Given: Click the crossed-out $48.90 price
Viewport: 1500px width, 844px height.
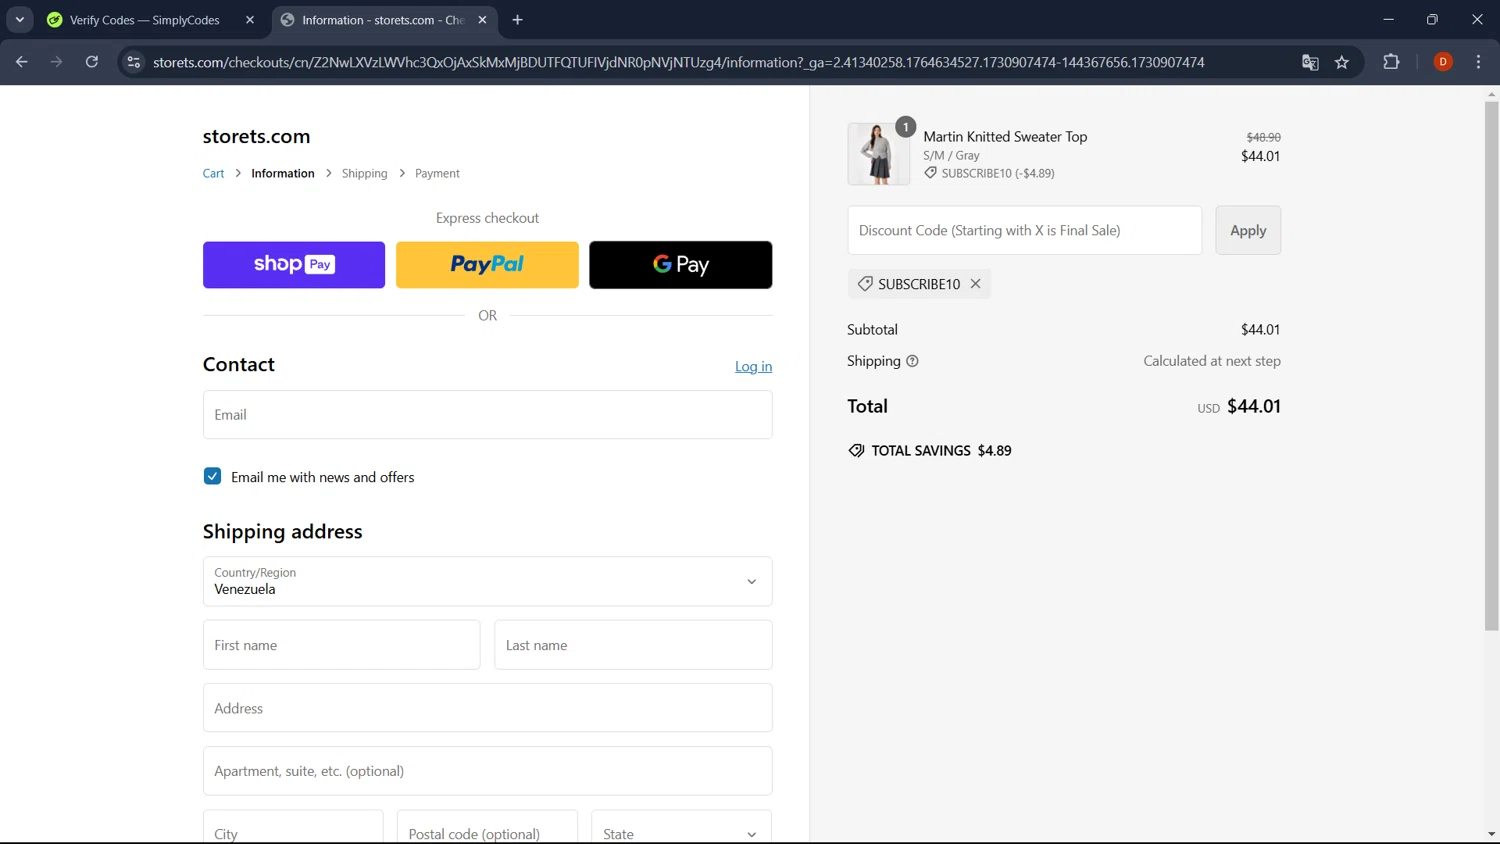Looking at the screenshot, I should pos(1263,137).
